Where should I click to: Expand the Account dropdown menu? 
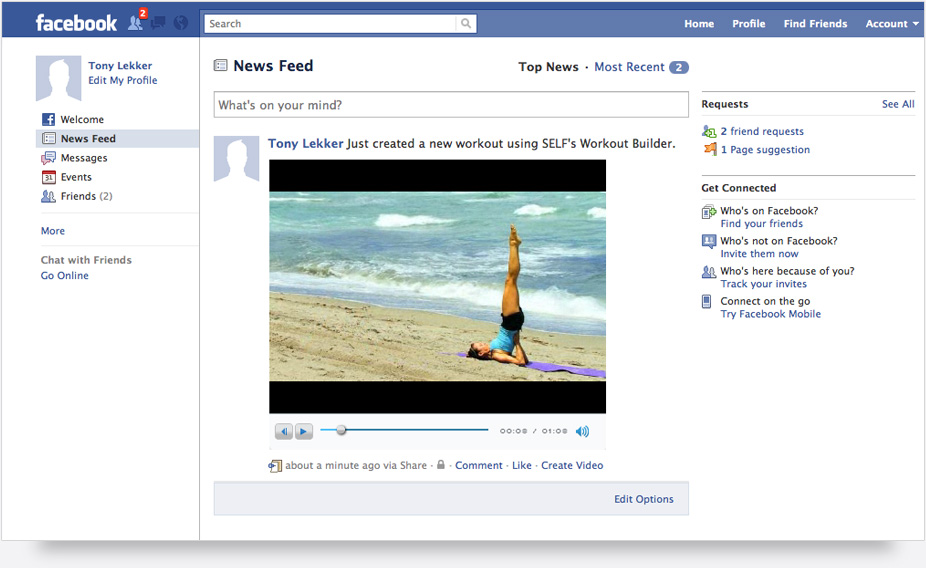coord(892,24)
